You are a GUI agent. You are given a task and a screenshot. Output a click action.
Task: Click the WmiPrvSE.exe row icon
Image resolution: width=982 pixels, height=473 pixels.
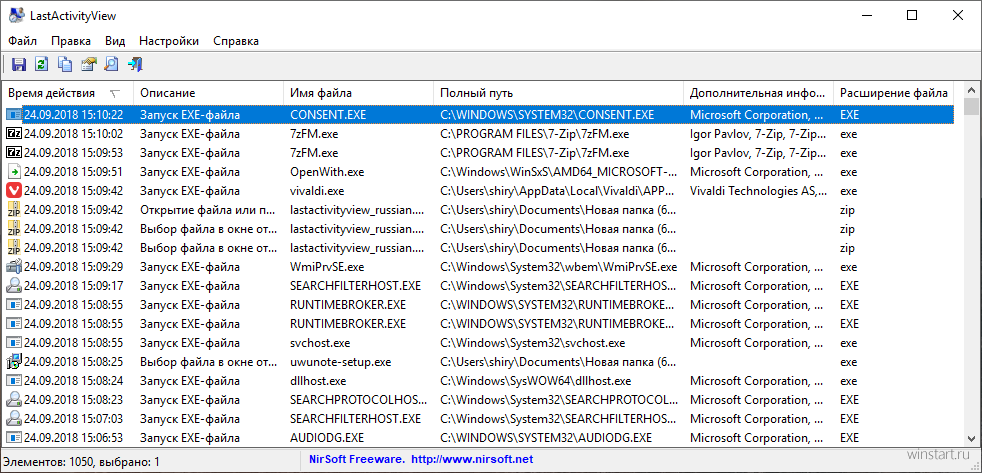click(14, 267)
